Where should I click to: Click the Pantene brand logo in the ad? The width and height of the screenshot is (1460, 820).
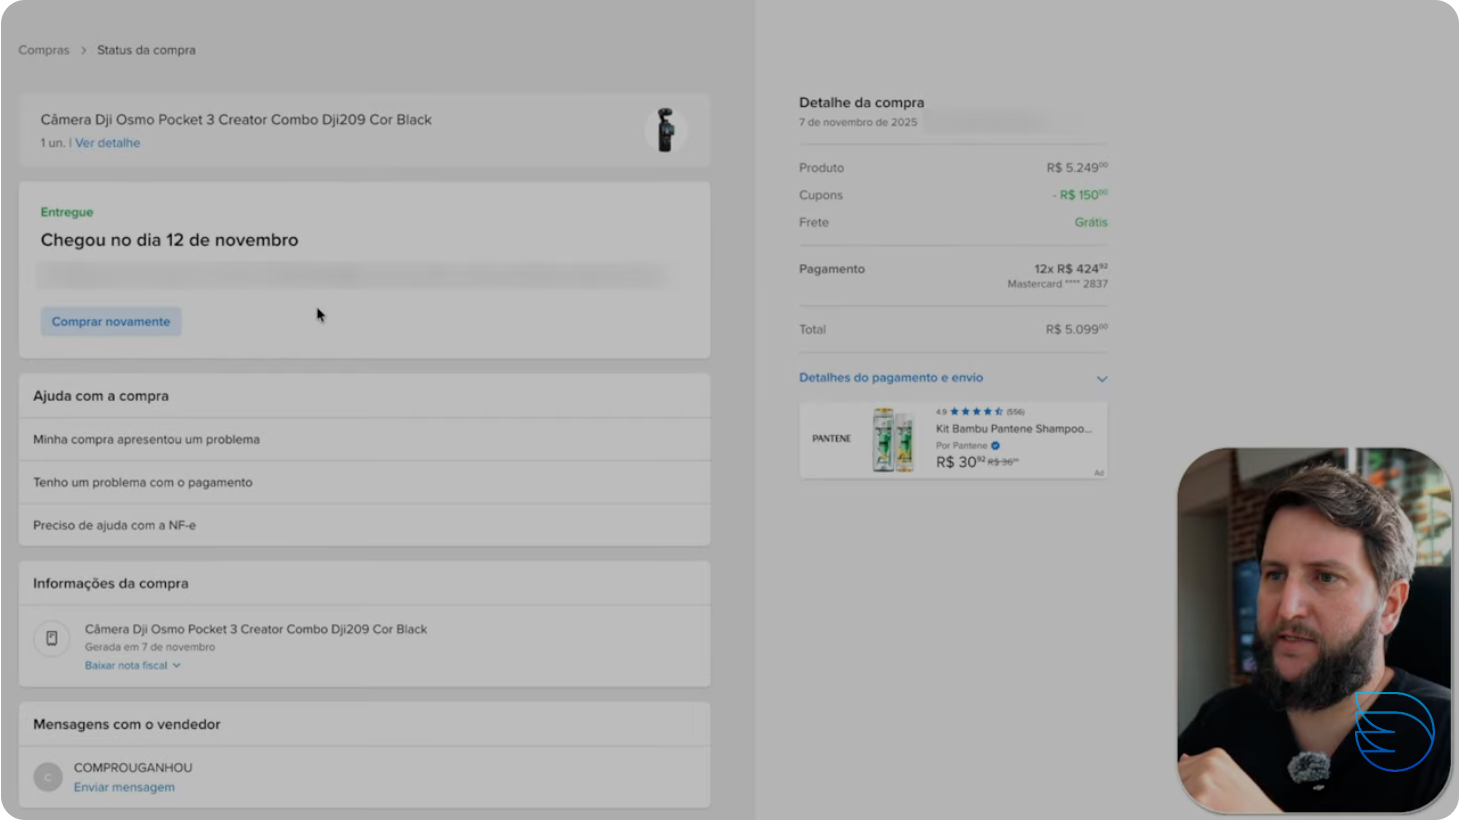832,438
